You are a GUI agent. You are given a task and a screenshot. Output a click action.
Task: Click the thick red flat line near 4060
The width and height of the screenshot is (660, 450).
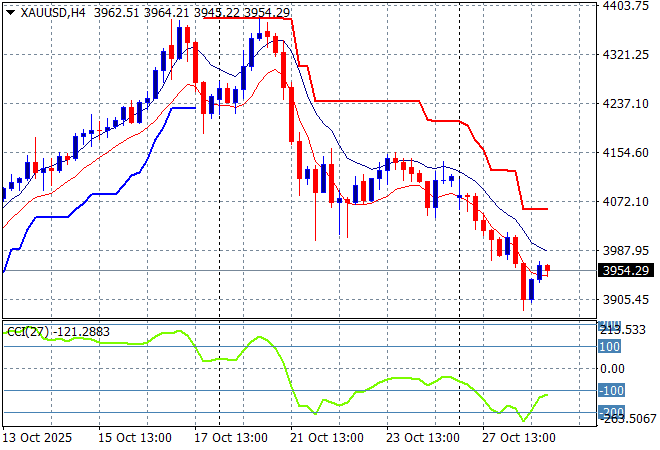pyautogui.click(x=535, y=208)
